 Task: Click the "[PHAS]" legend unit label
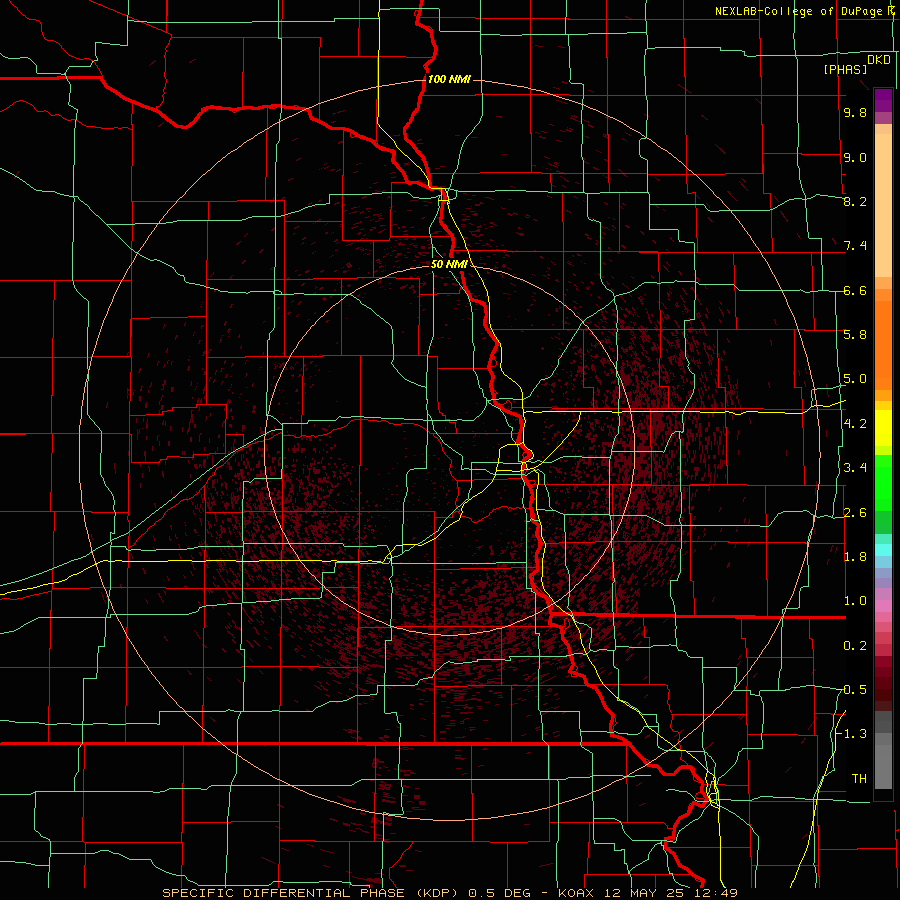[845, 69]
